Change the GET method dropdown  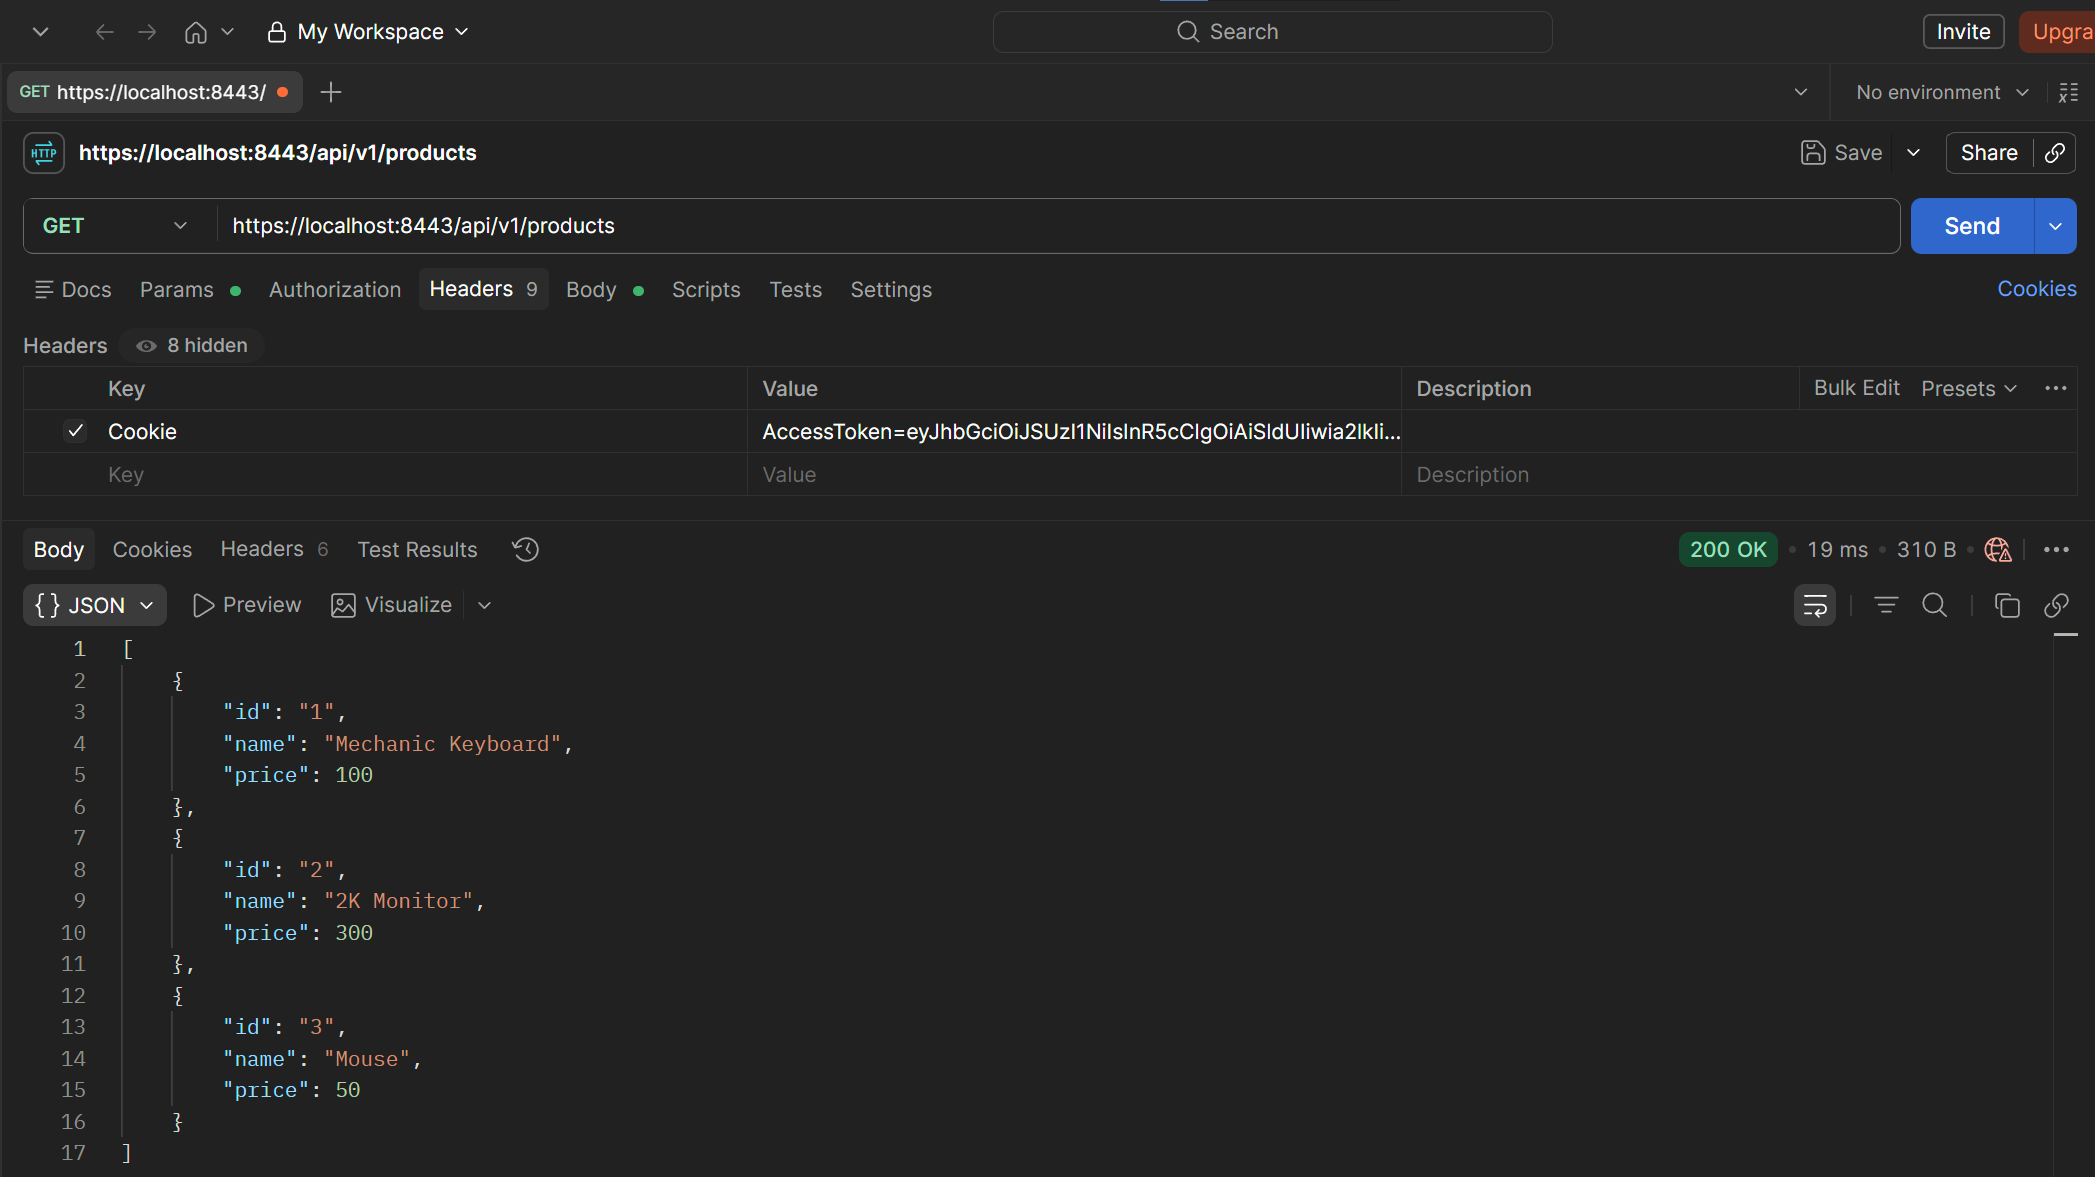click(115, 226)
